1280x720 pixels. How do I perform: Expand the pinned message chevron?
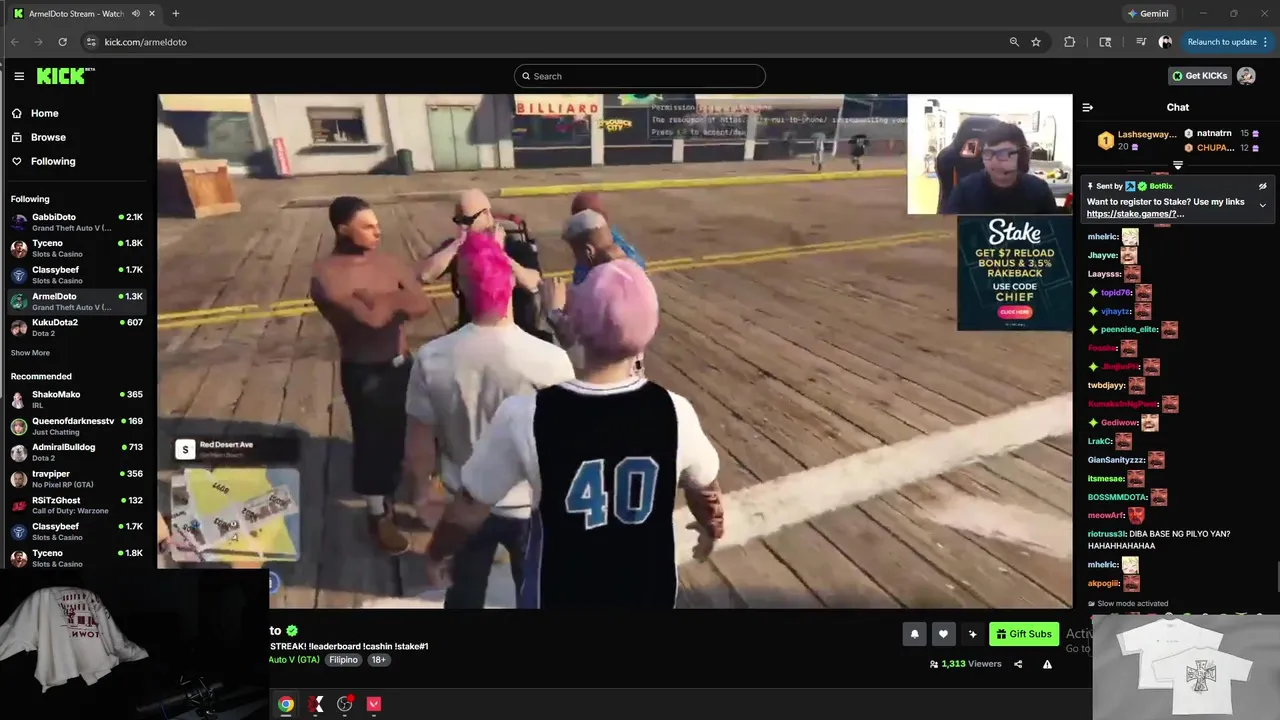click(x=1262, y=205)
